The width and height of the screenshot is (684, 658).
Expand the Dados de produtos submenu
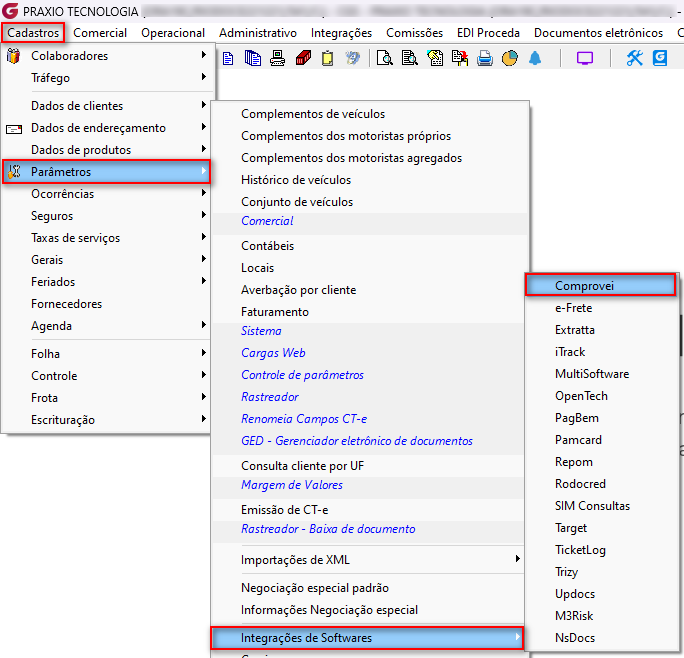(x=107, y=150)
